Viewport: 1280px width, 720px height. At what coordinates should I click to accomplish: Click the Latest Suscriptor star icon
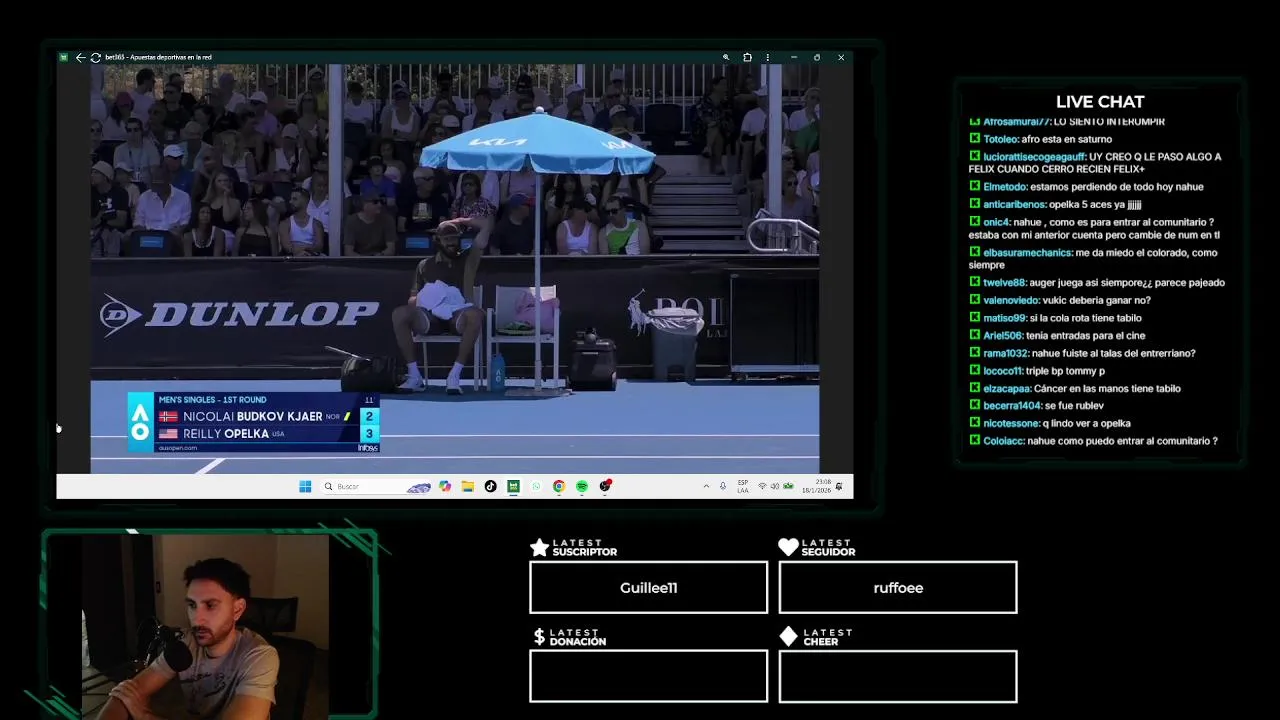click(539, 547)
